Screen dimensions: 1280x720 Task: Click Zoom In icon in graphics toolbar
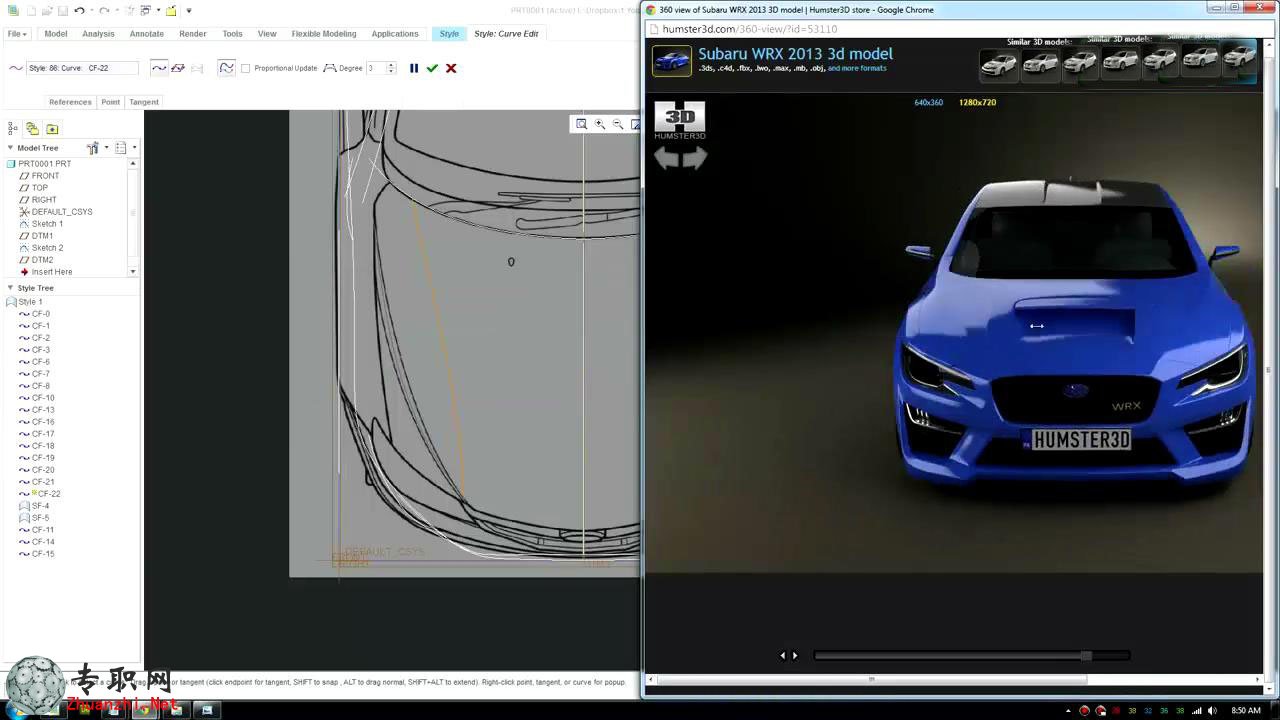tap(599, 124)
